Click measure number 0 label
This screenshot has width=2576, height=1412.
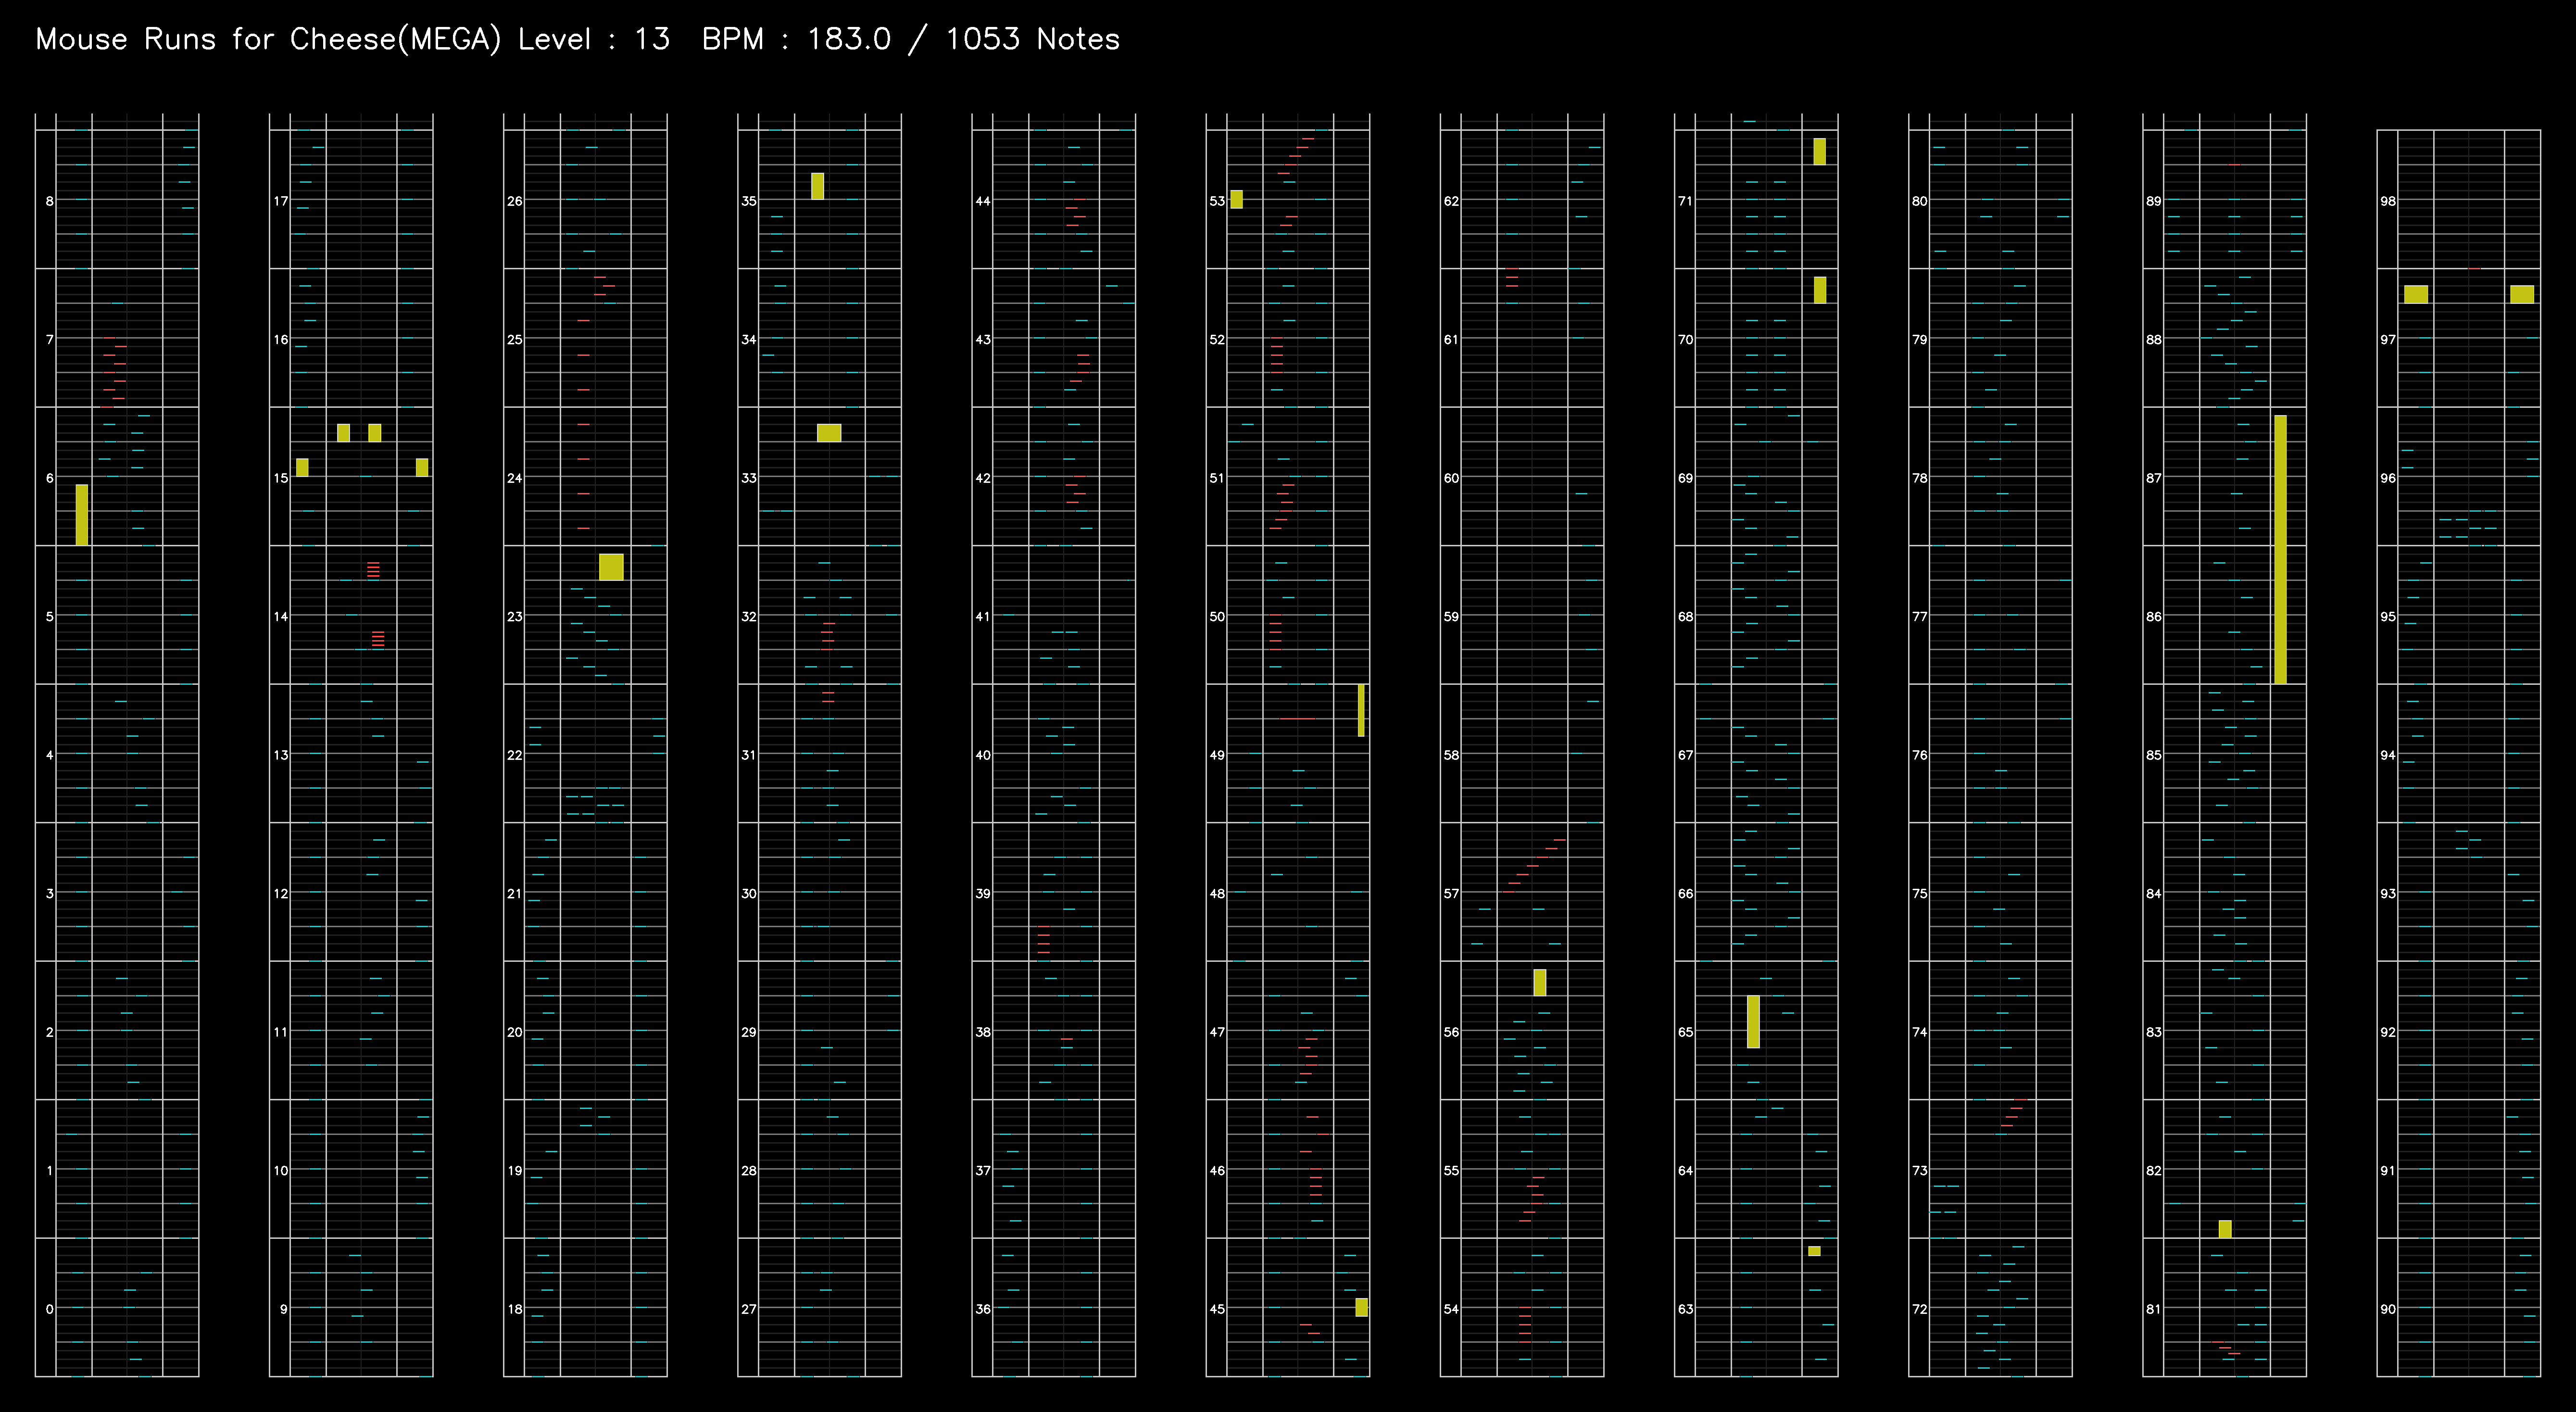point(49,1309)
